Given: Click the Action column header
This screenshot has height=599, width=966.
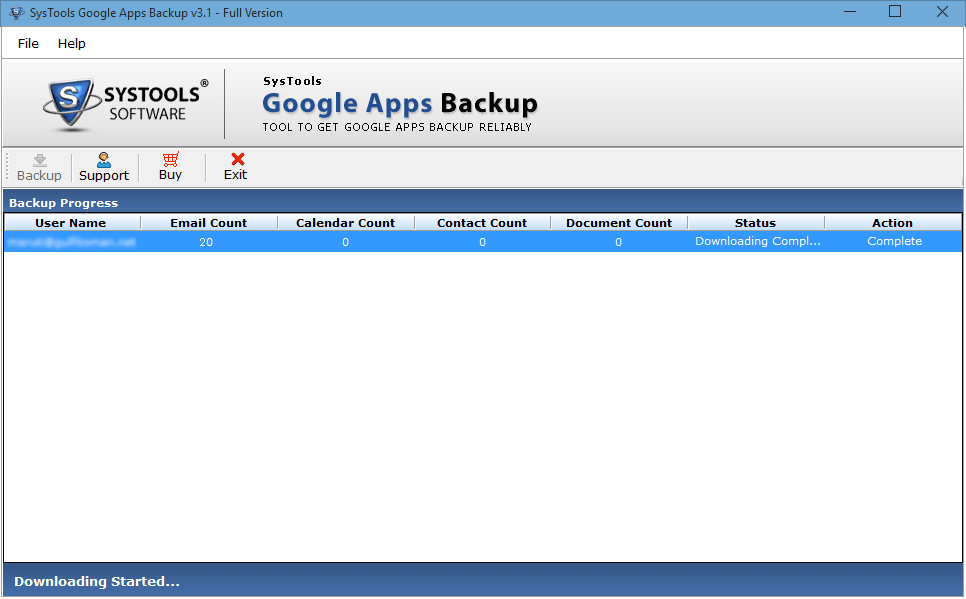Looking at the screenshot, I should [893, 223].
